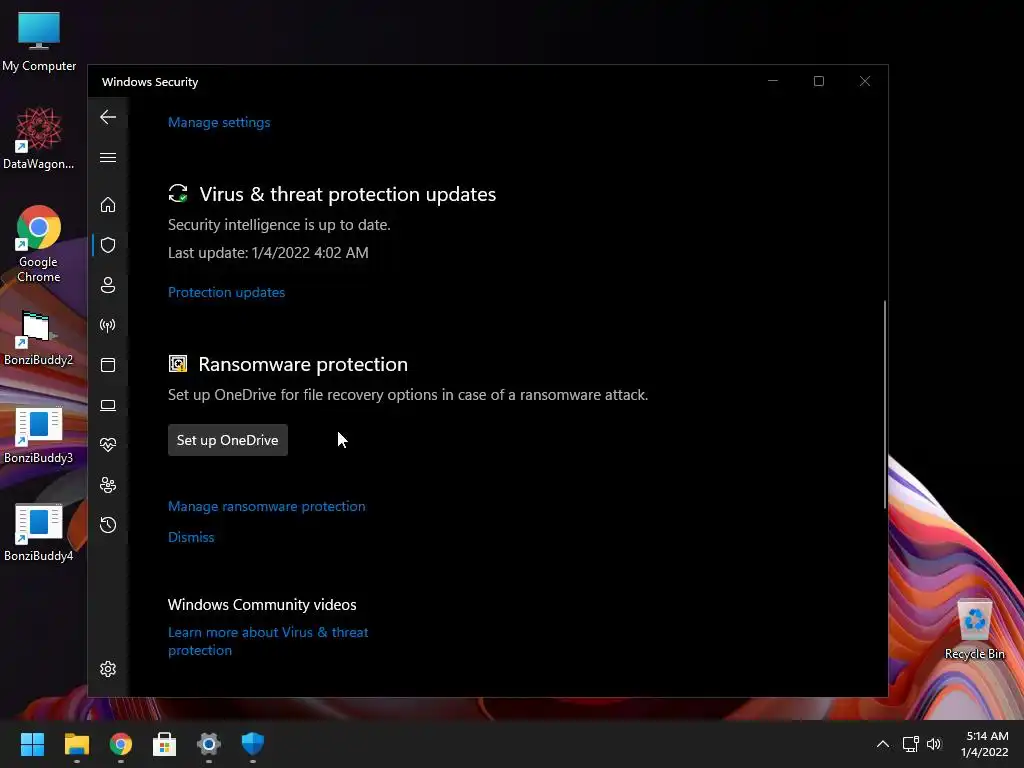Click the network icon in system tray
Screen dimensions: 1024x768
point(910,744)
